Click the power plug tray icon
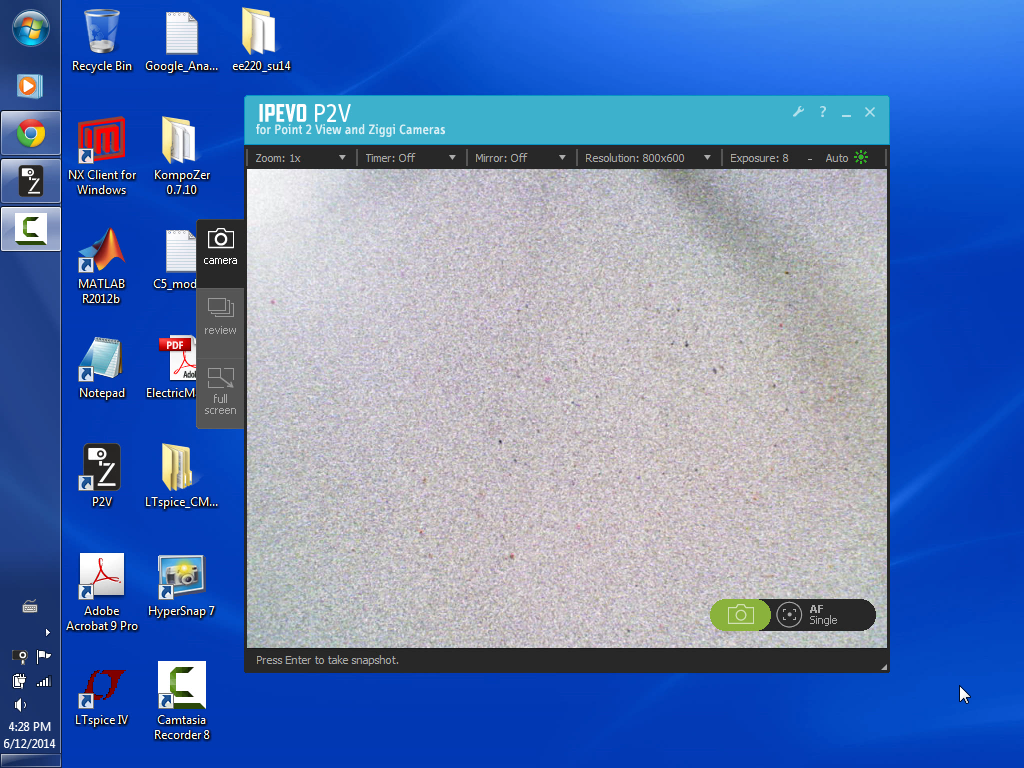 pos(20,681)
